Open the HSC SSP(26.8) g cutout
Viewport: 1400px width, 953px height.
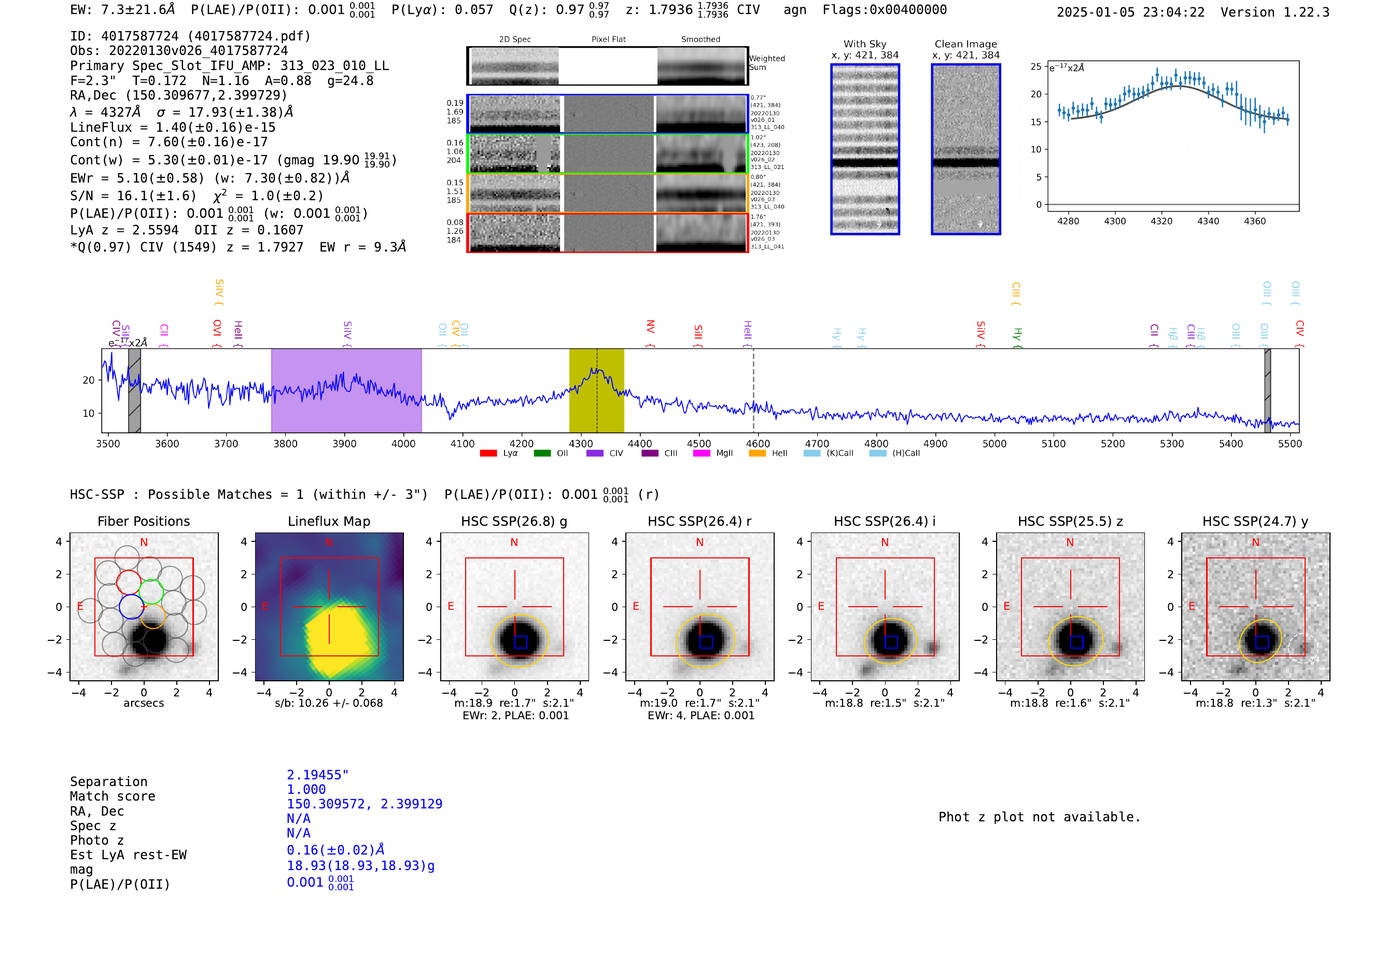click(514, 607)
